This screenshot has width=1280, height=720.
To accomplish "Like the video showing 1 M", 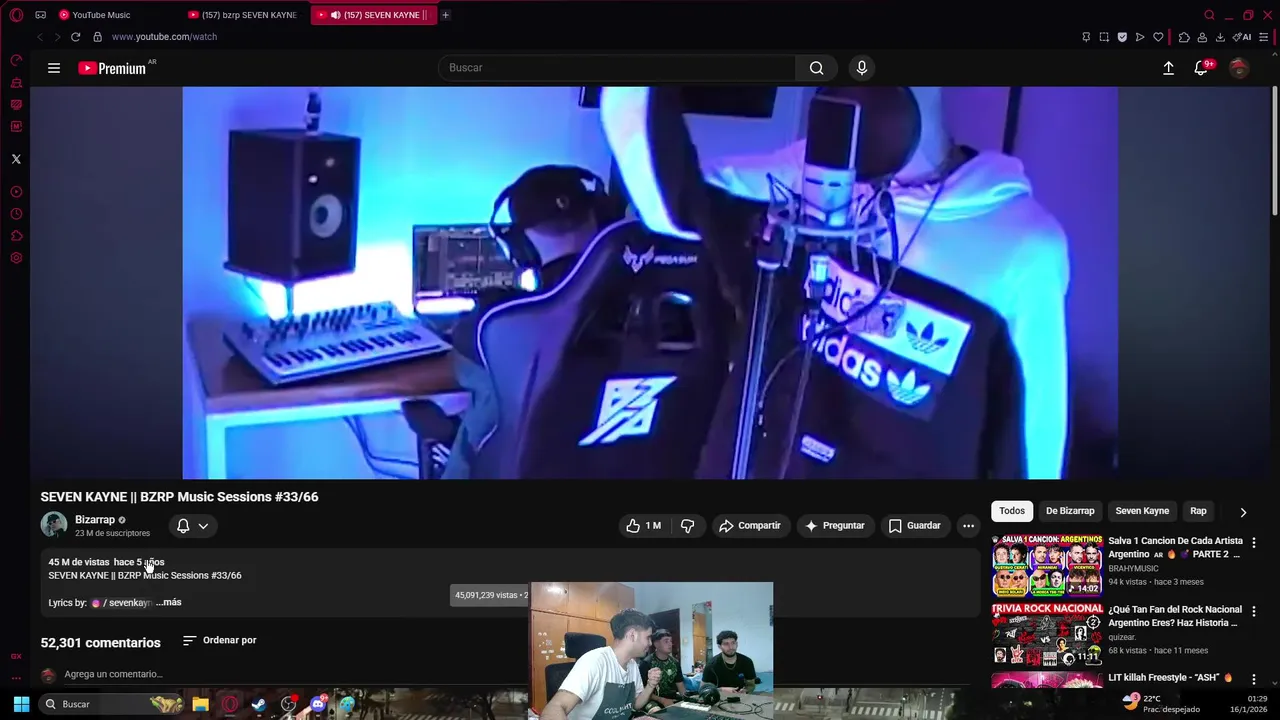I will point(644,526).
